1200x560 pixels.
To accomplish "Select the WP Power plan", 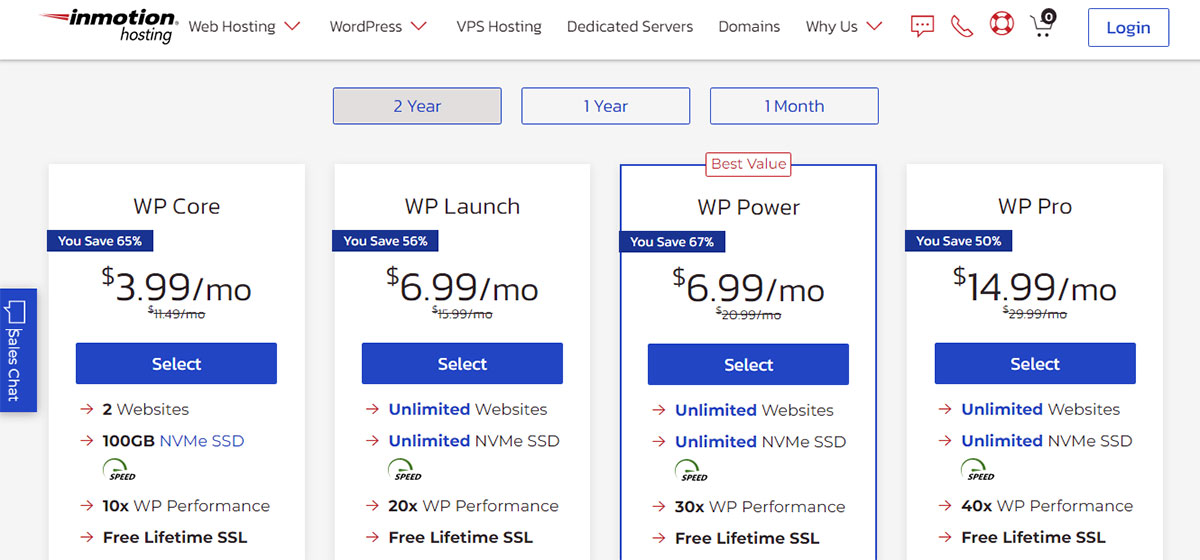I will tap(748, 365).
